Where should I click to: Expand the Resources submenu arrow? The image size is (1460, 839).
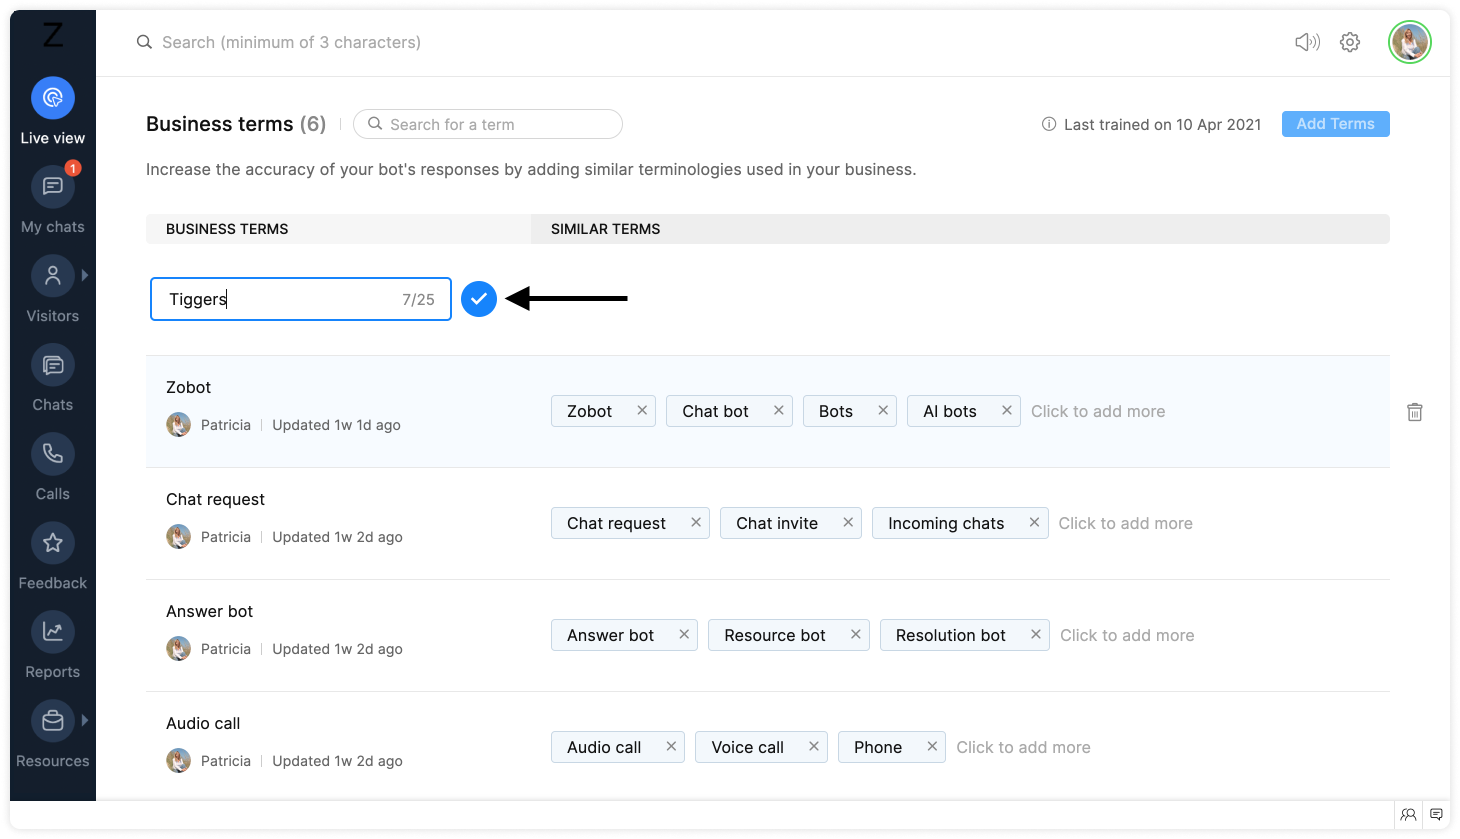85,720
